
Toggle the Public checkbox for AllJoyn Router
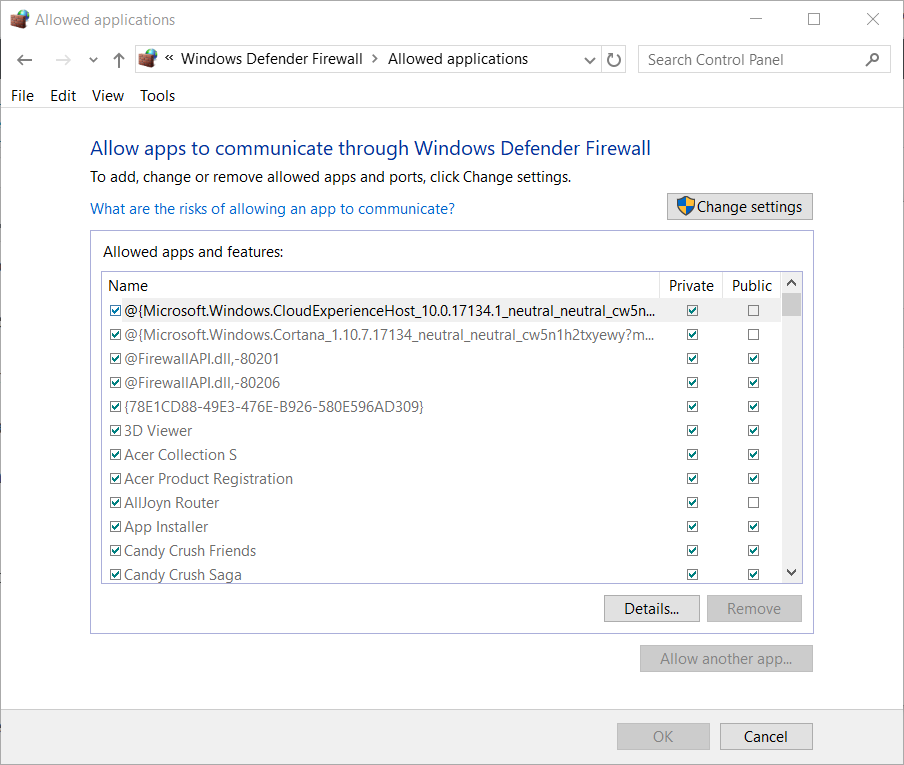tap(753, 503)
